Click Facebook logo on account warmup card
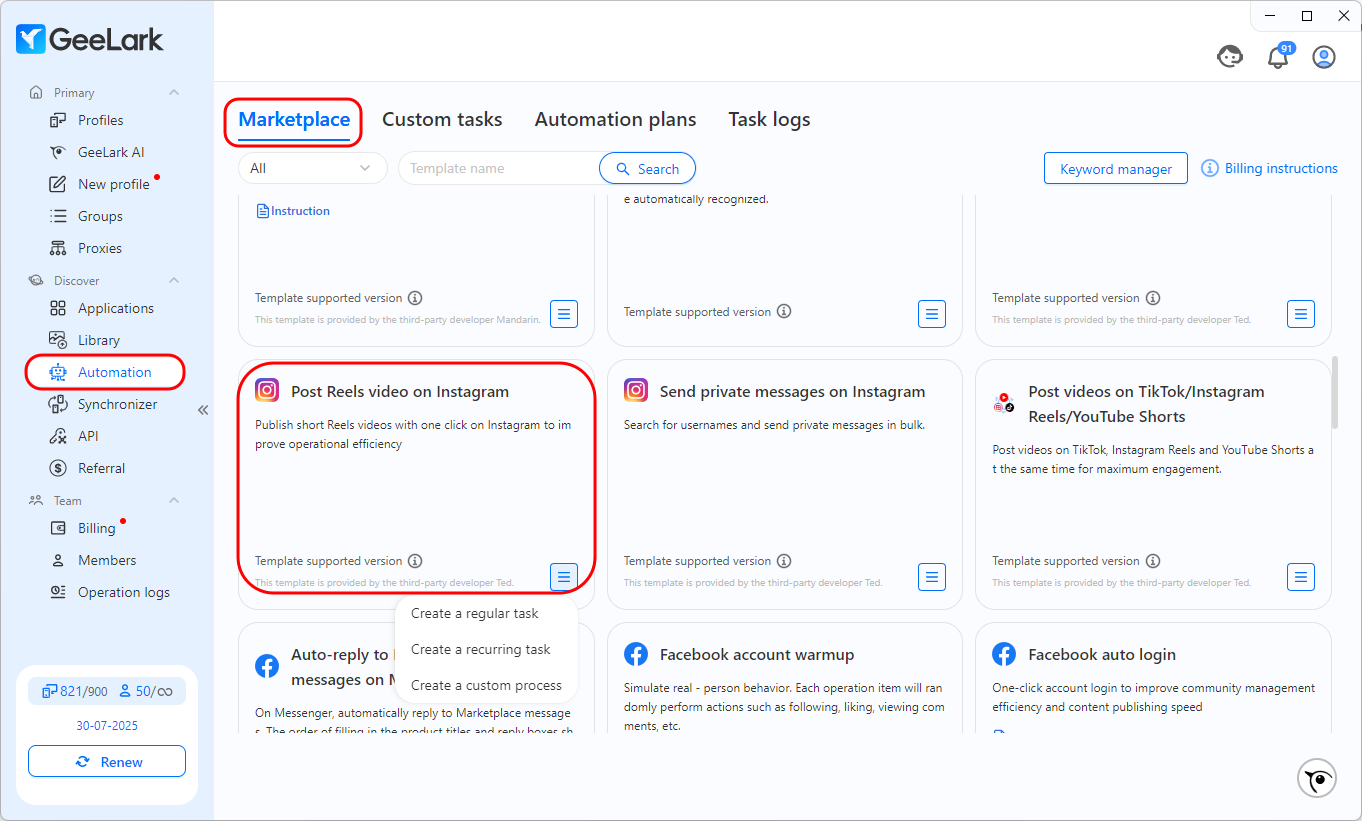 (x=636, y=654)
